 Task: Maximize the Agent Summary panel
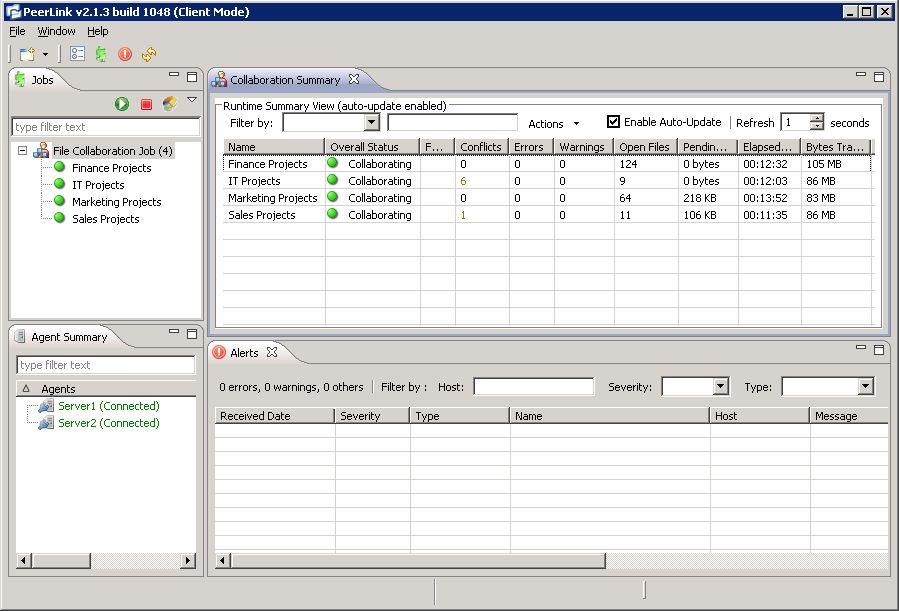pyautogui.click(x=192, y=334)
